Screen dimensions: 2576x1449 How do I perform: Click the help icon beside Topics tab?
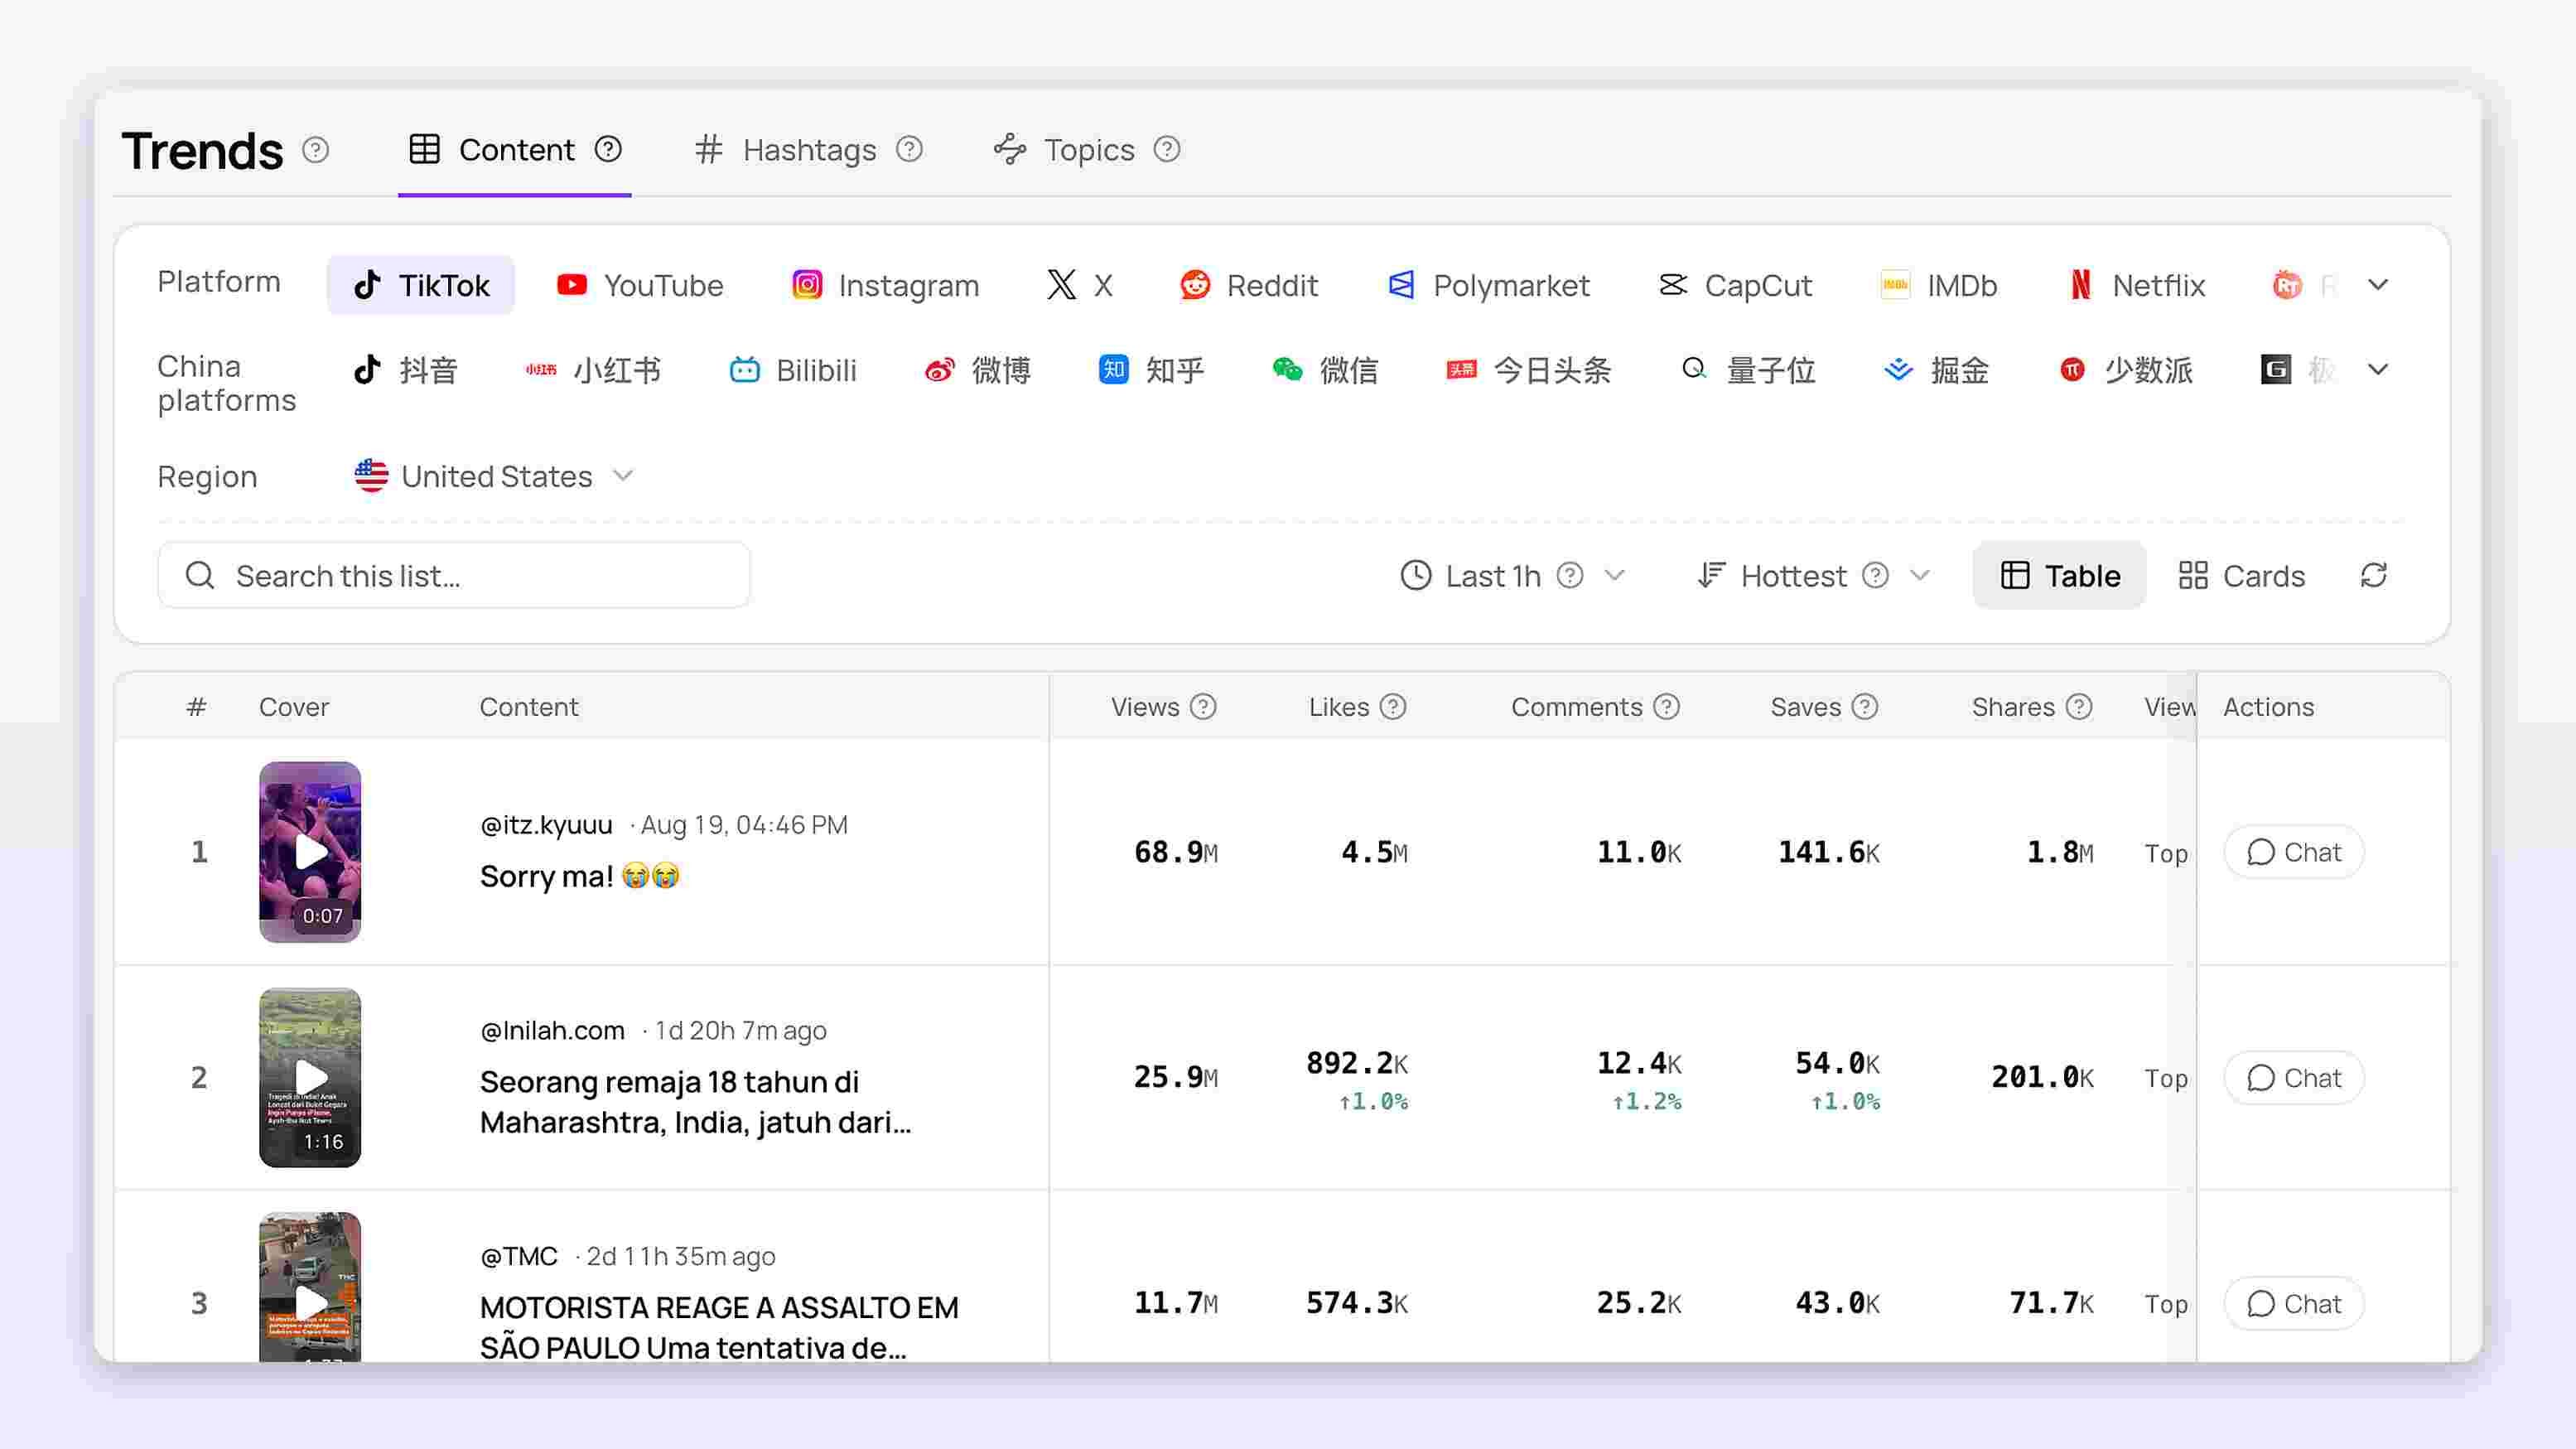tap(1167, 149)
